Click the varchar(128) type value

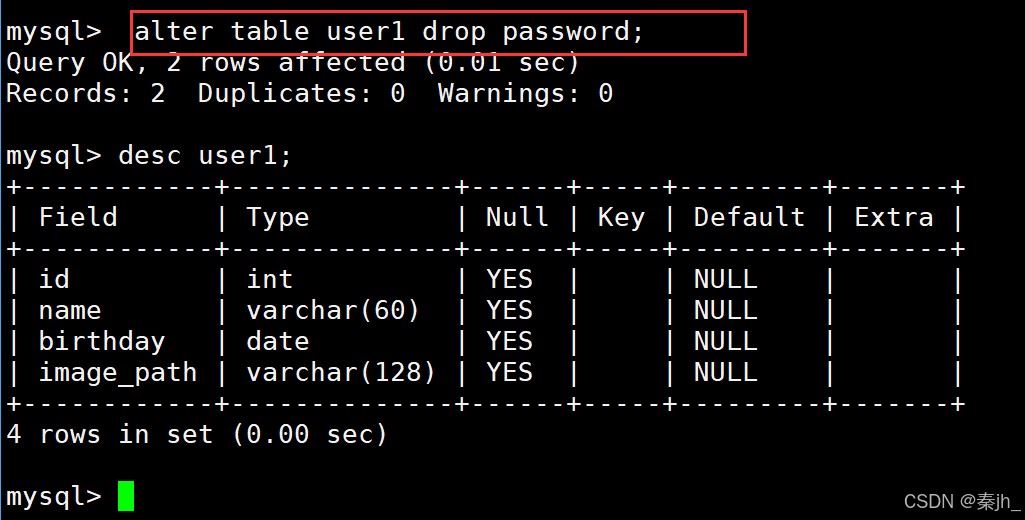[x=341, y=373]
